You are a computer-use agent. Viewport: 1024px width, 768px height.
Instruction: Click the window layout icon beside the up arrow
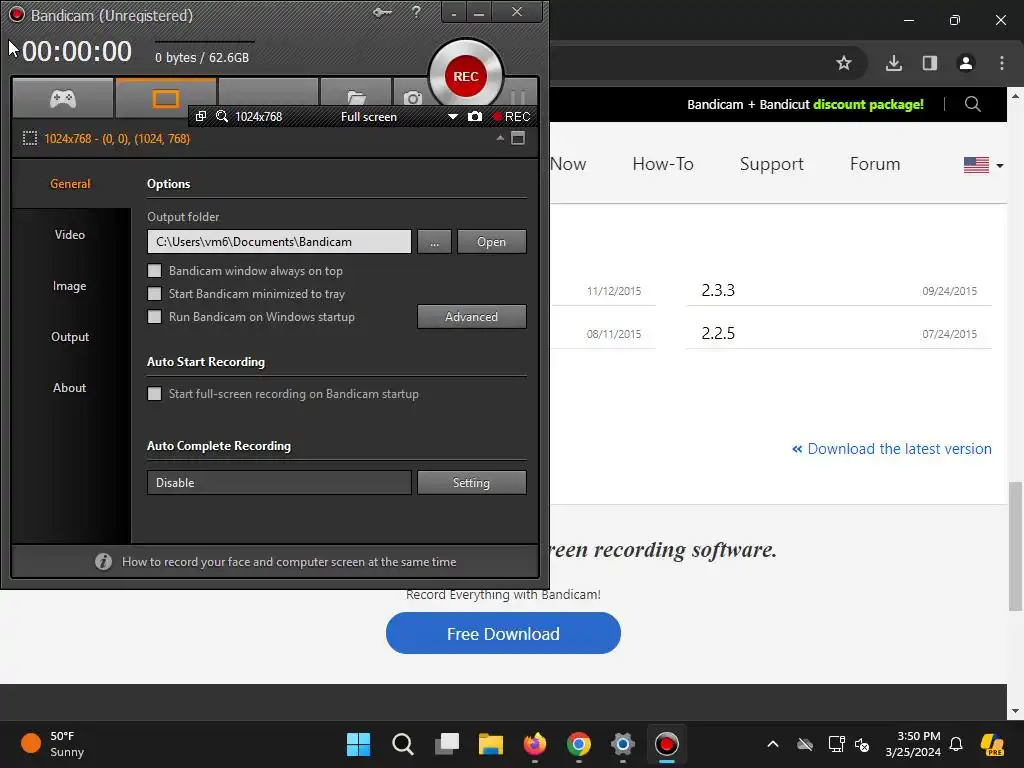[x=518, y=138]
